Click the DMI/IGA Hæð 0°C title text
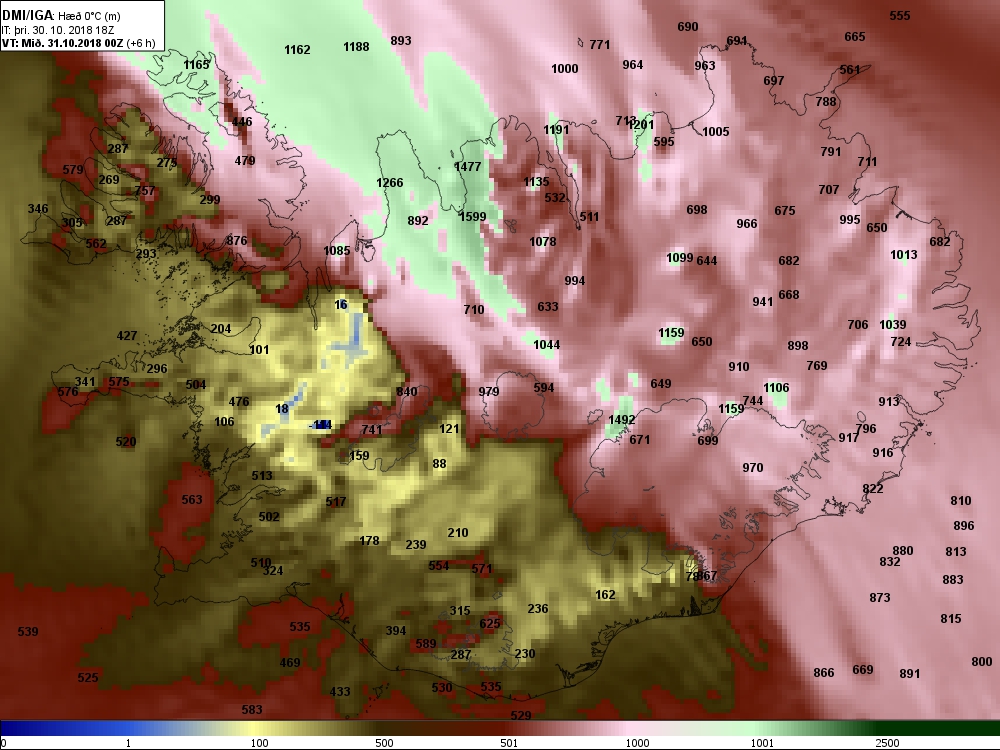This screenshot has height=750, width=1000. click(61, 15)
